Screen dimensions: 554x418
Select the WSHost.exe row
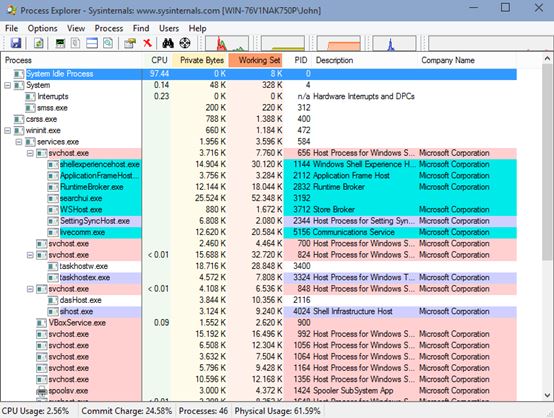pos(259,210)
